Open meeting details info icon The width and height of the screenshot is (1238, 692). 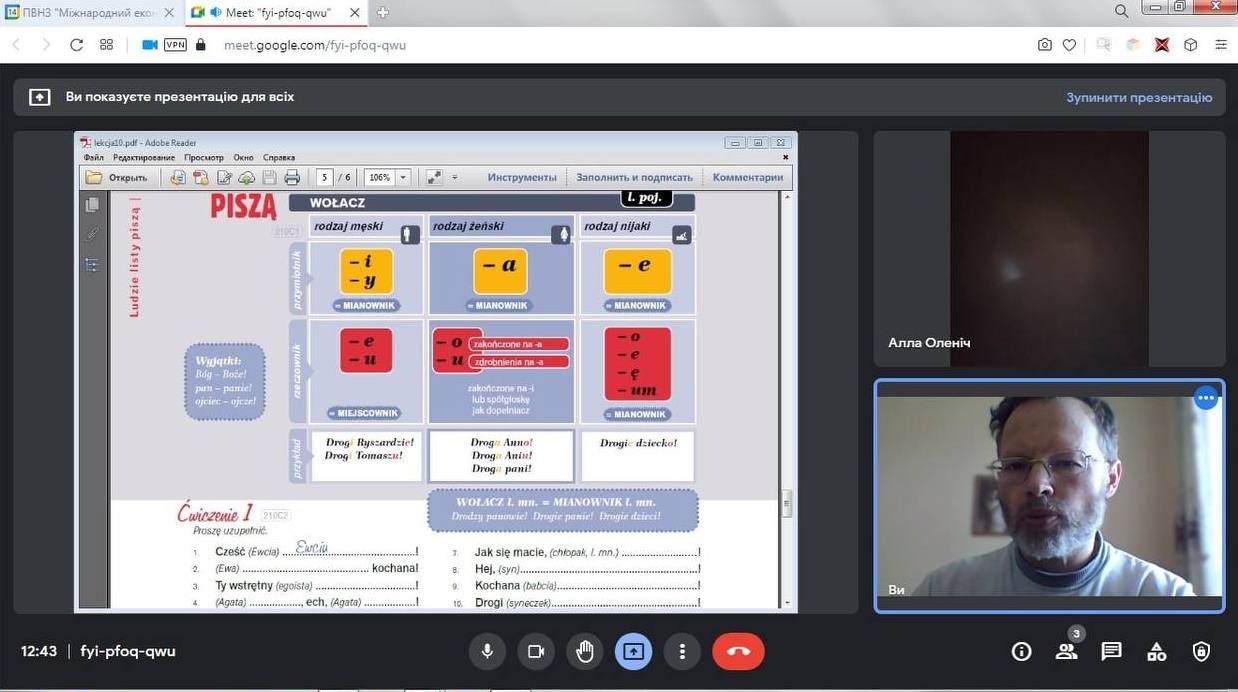[x=1021, y=651]
